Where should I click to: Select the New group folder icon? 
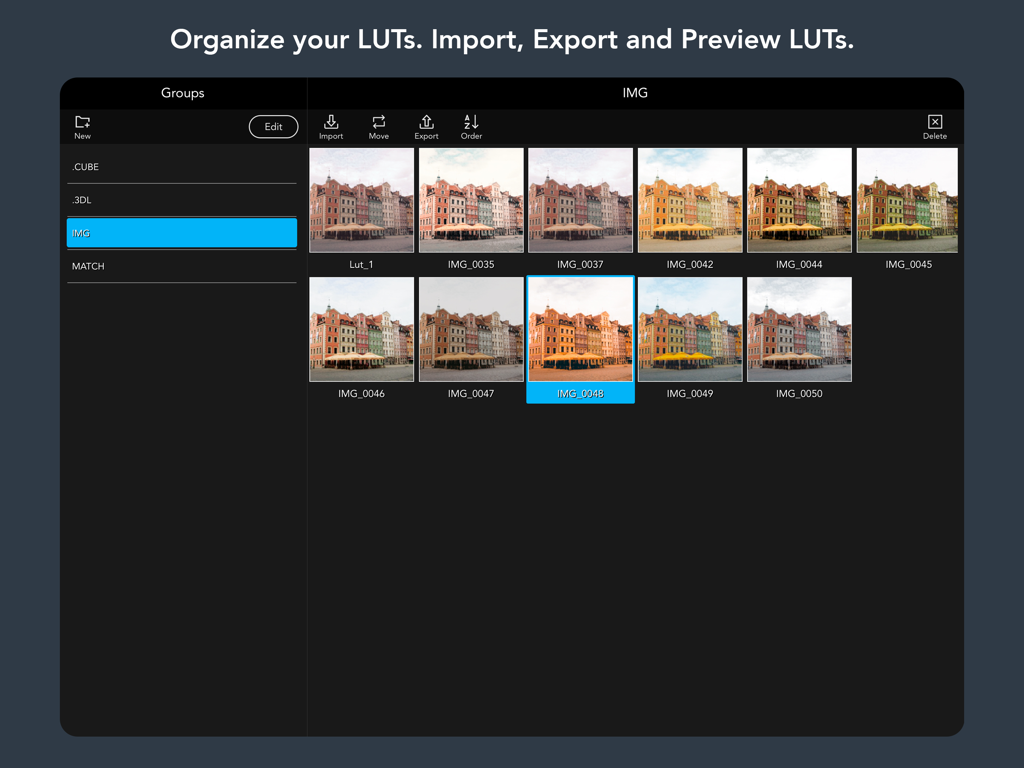82,120
